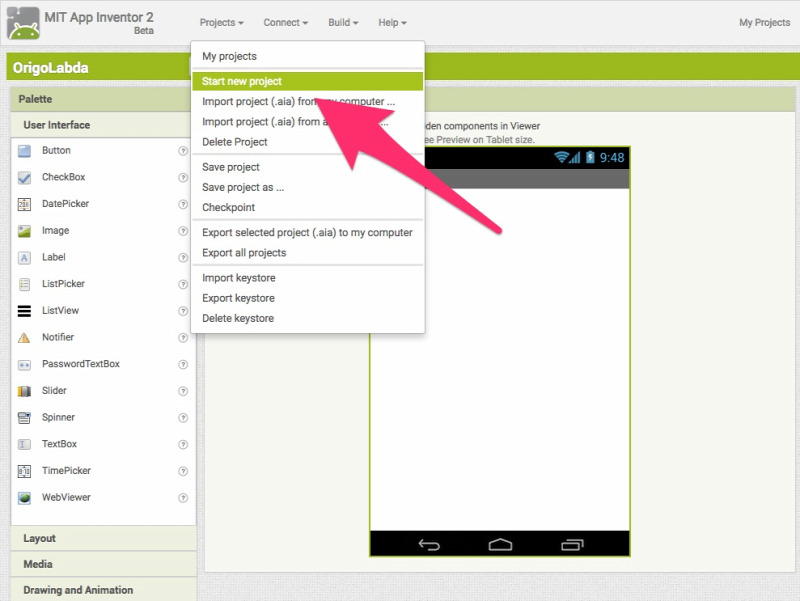Image resolution: width=800 pixels, height=601 pixels.
Task: Collapse the User Interface palette section
Action: (x=103, y=125)
